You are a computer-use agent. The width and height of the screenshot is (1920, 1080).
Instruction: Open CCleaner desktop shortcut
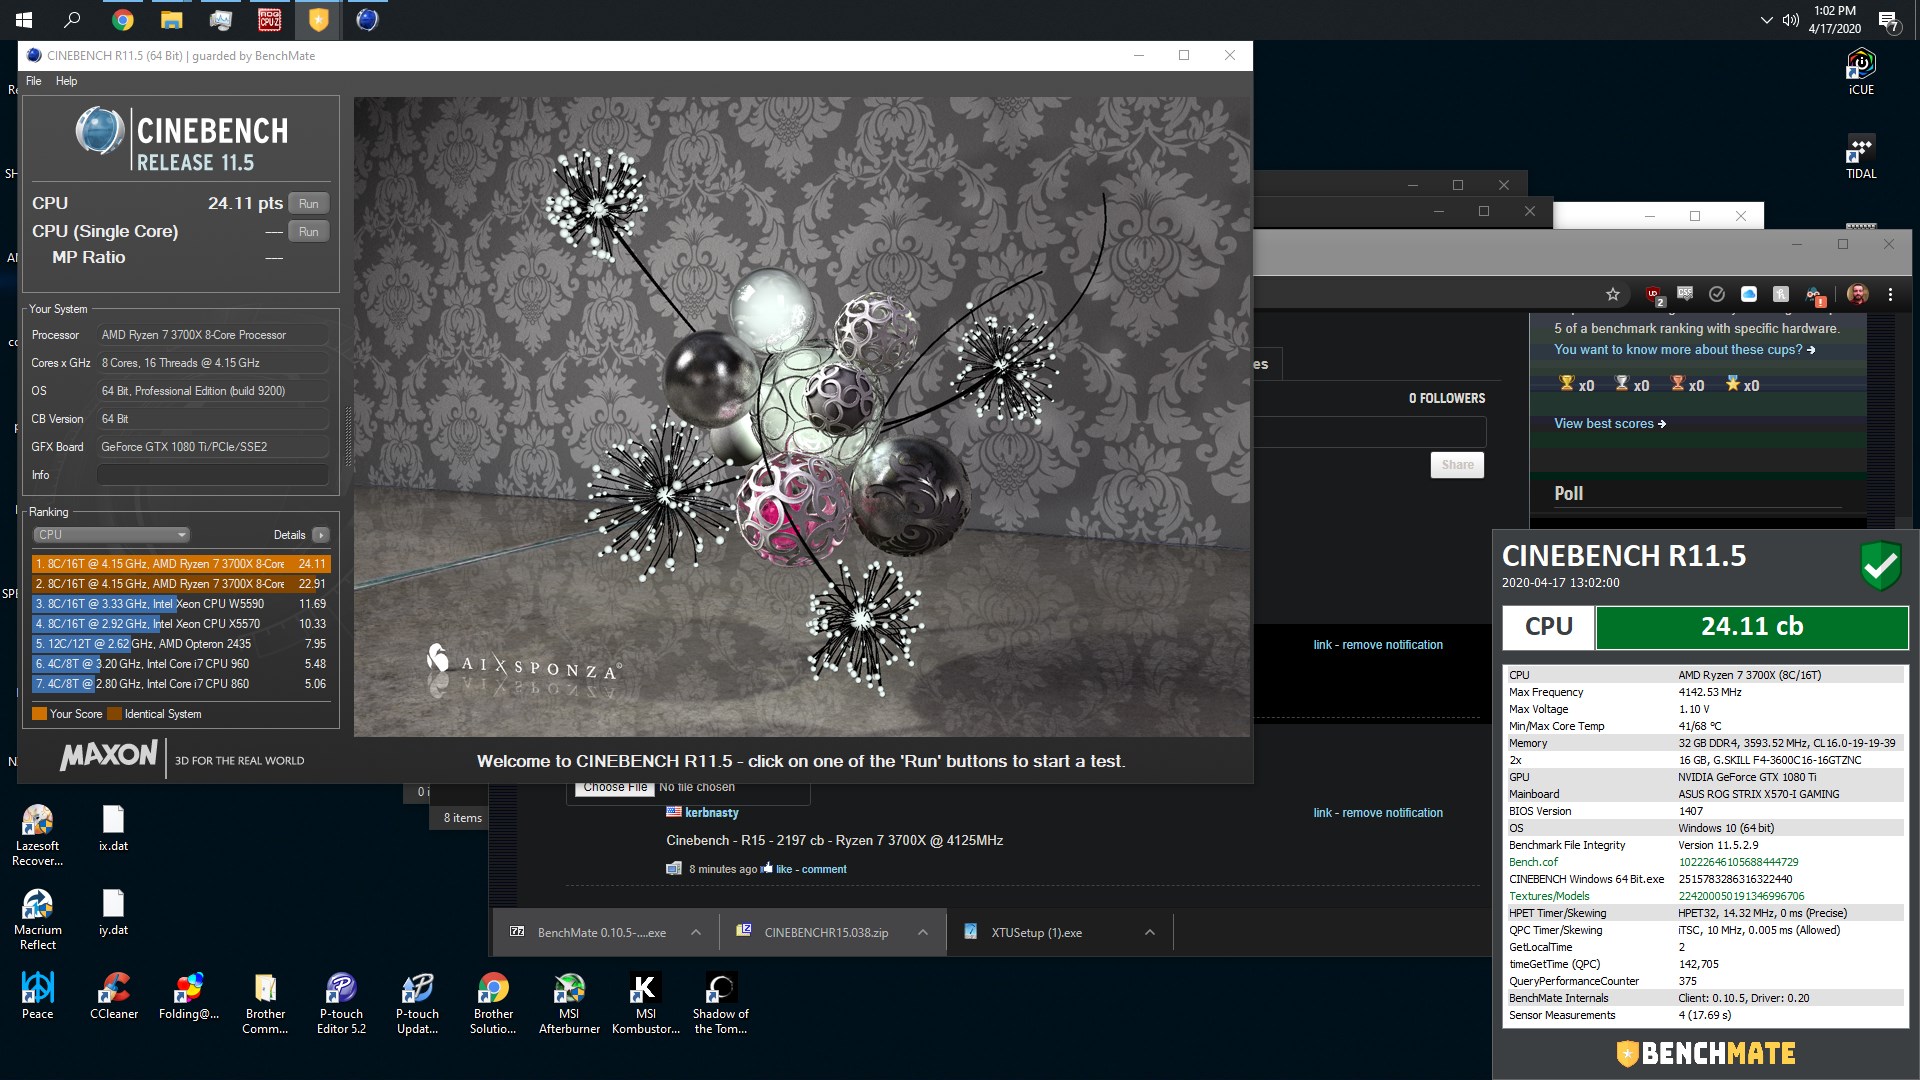pyautogui.click(x=114, y=996)
